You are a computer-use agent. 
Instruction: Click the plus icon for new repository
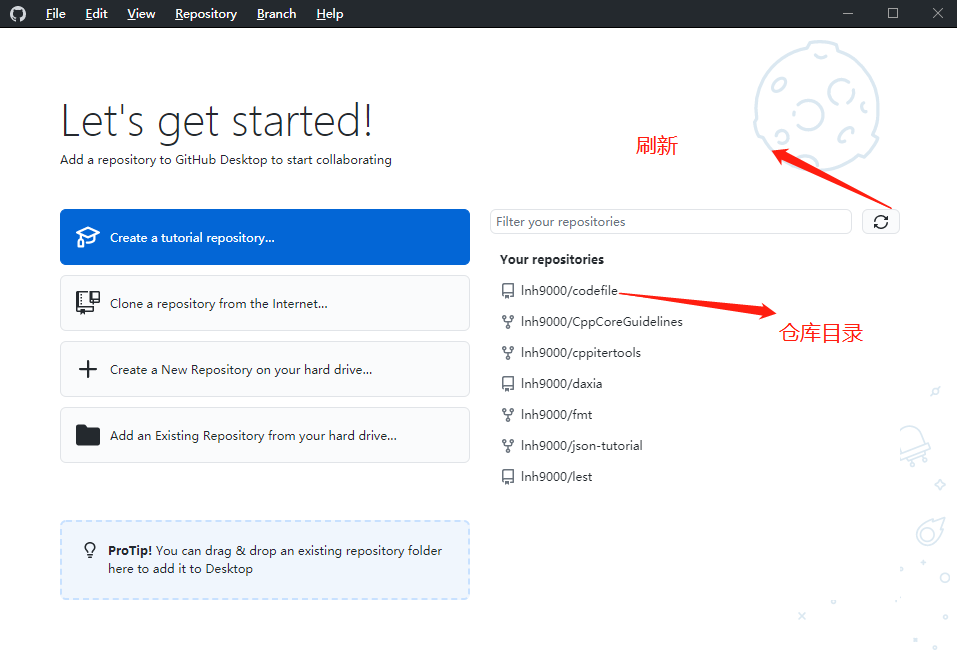click(88, 369)
